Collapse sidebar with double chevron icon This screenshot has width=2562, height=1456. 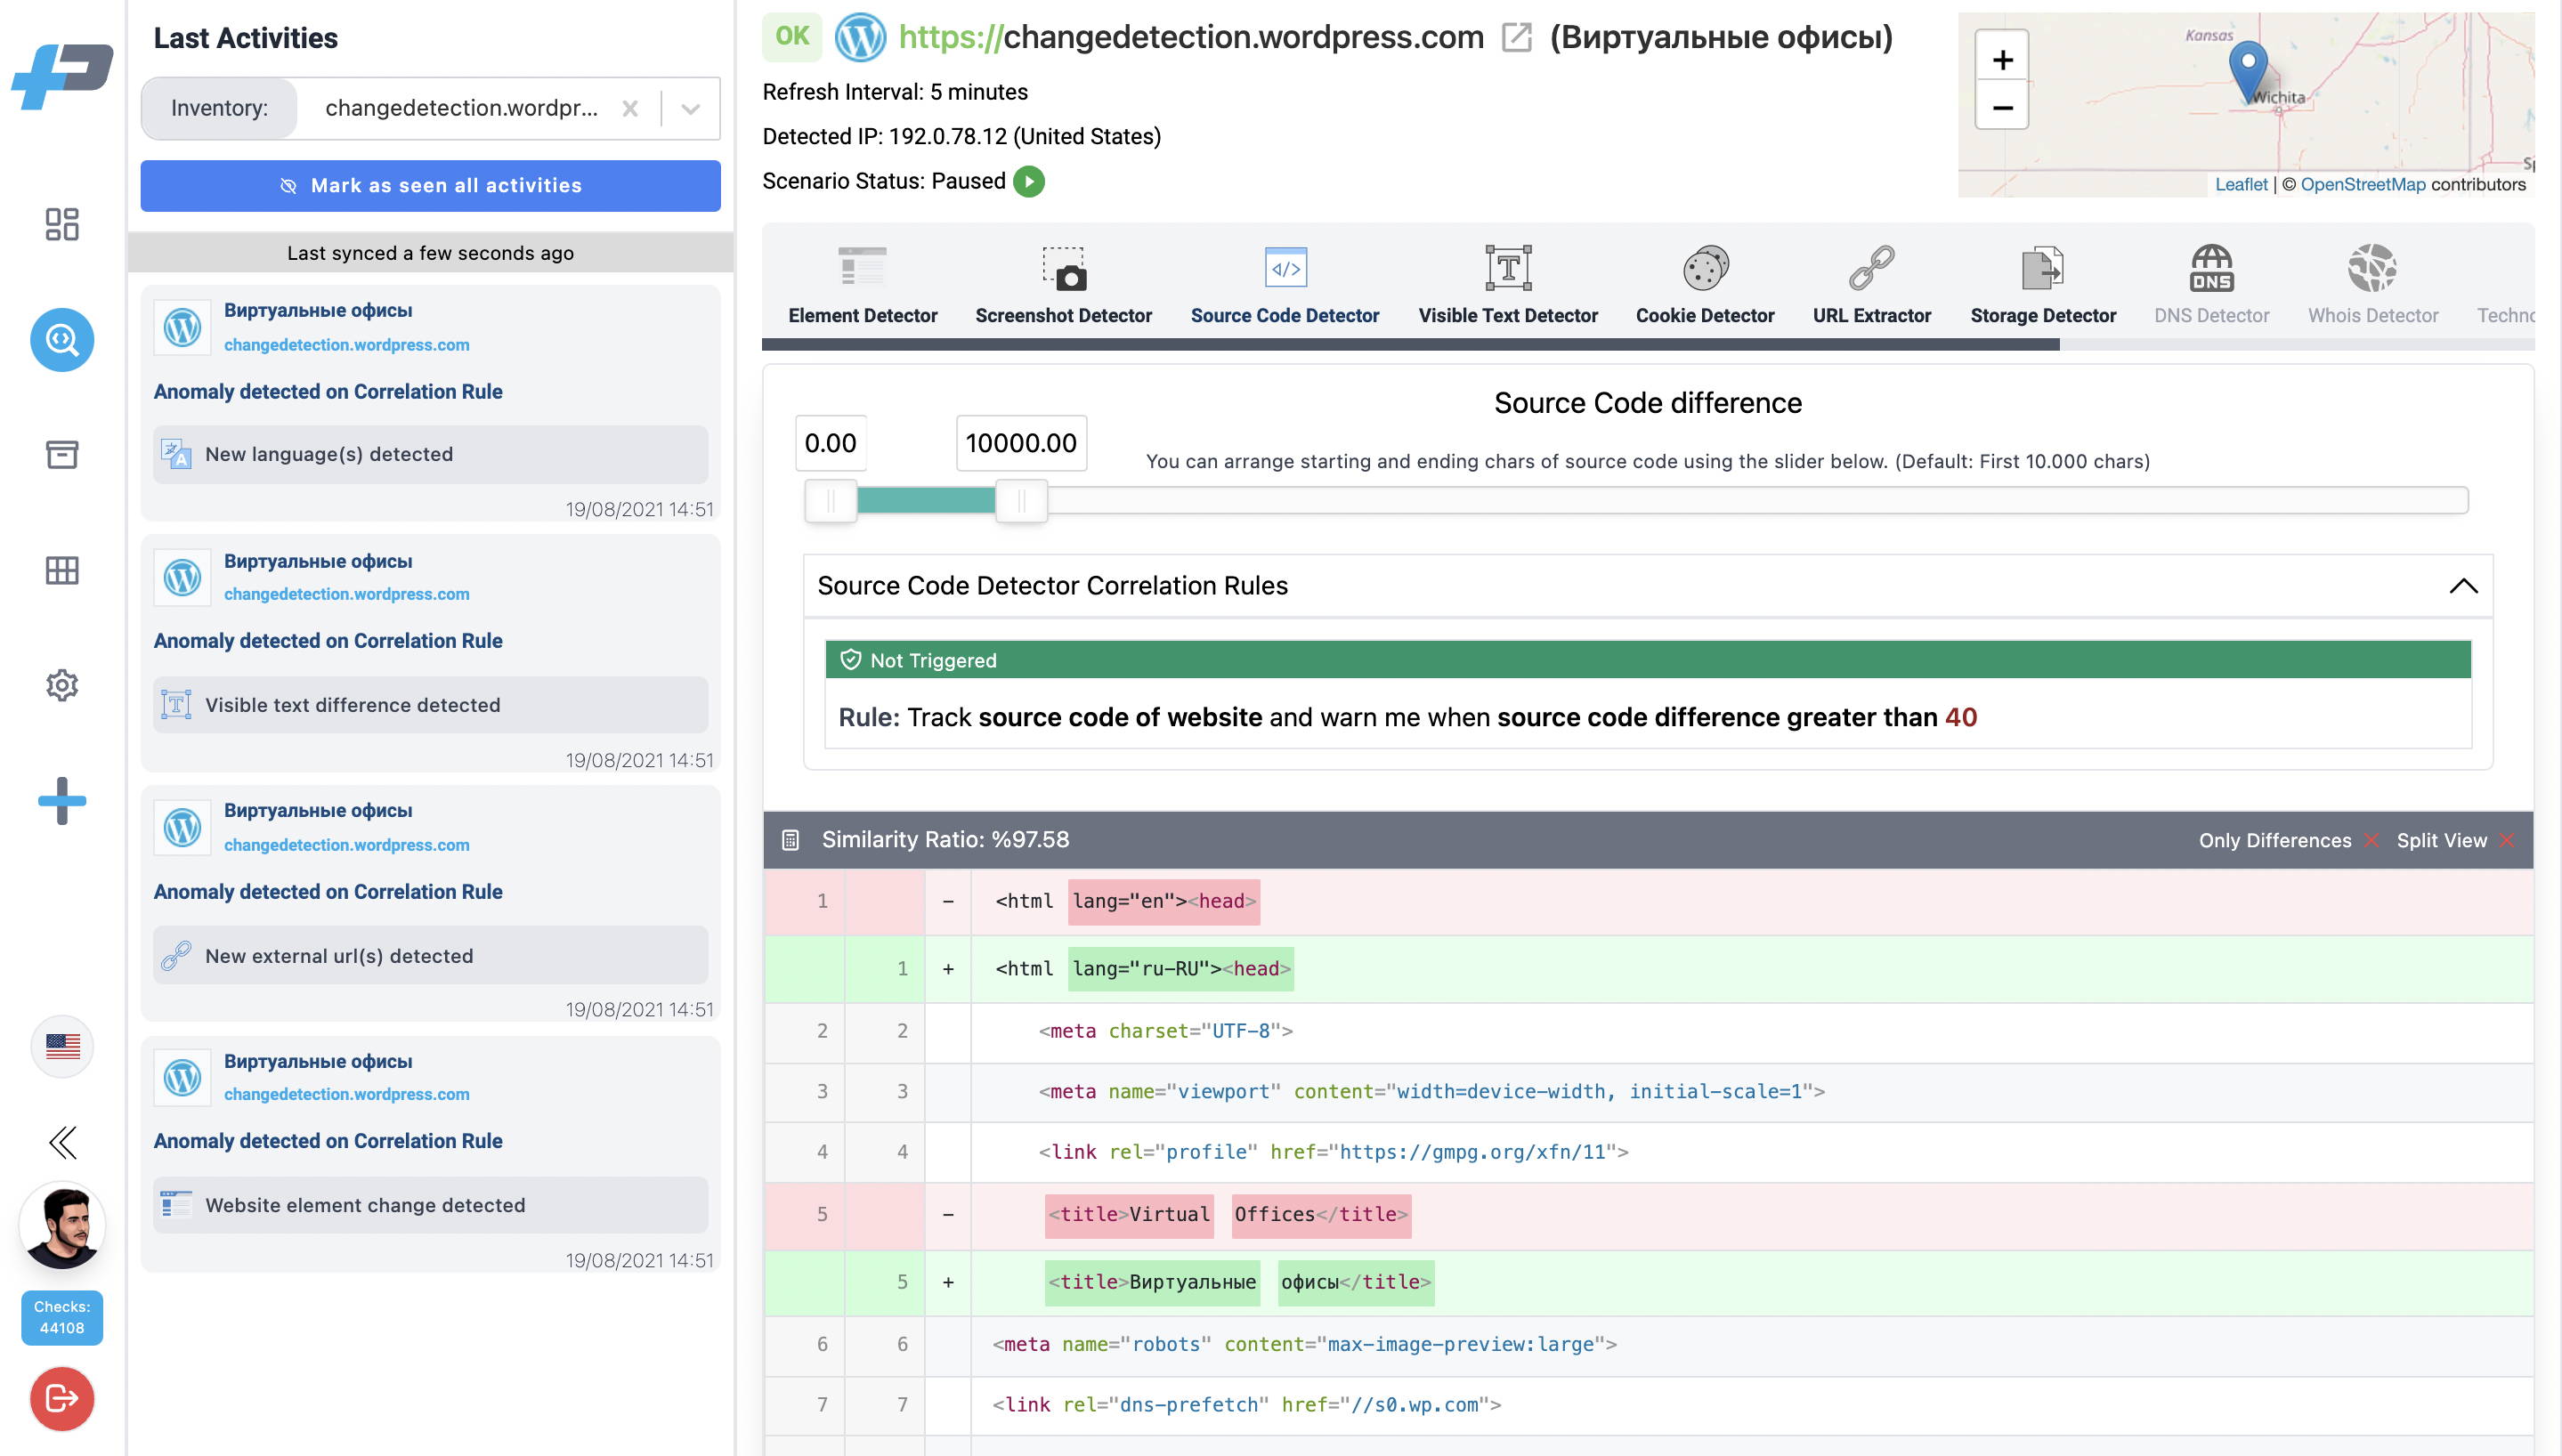pyautogui.click(x=62, y=1142)
